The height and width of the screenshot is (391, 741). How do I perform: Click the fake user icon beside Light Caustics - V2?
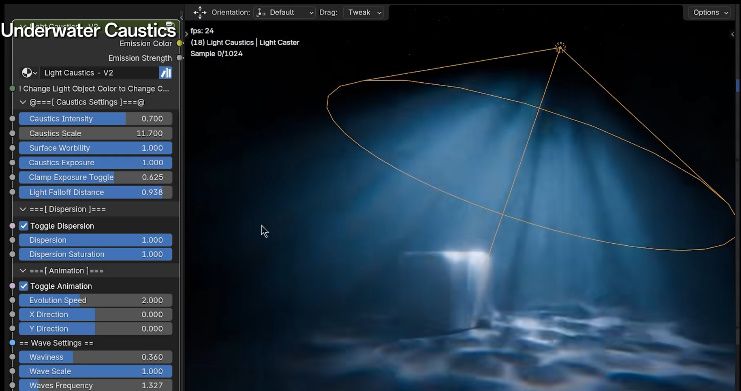(165, 73)
